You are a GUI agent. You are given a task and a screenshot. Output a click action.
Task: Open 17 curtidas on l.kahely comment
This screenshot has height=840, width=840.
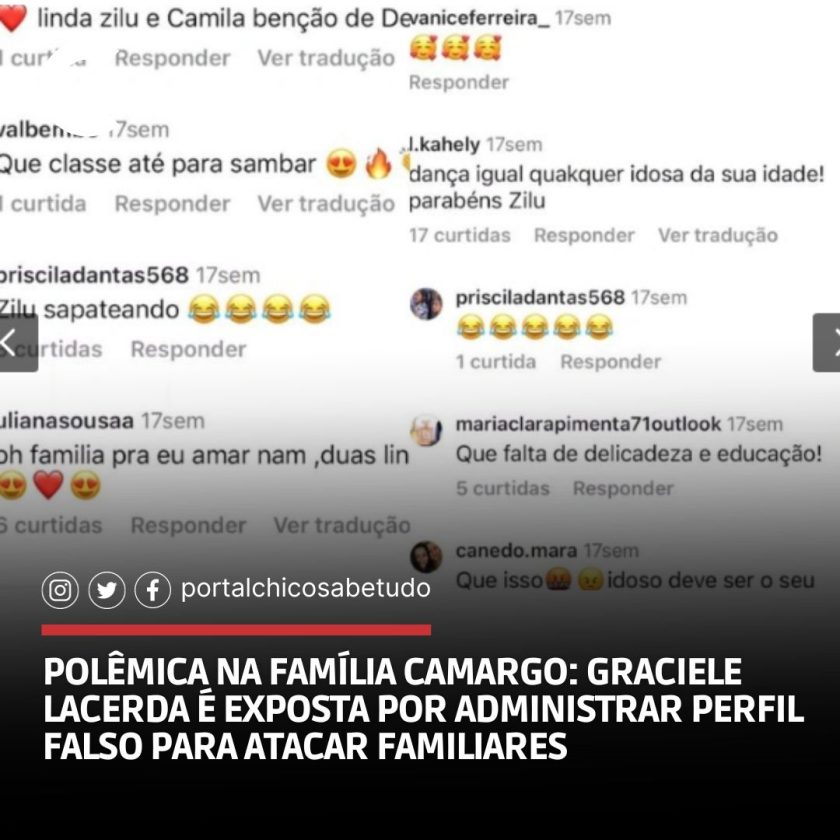coord(460,235)
